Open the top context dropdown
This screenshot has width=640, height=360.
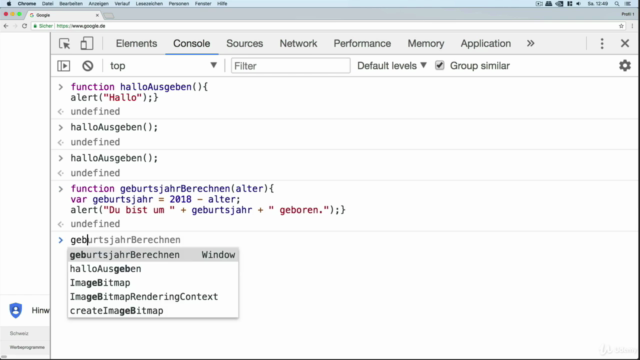[163, 66]
